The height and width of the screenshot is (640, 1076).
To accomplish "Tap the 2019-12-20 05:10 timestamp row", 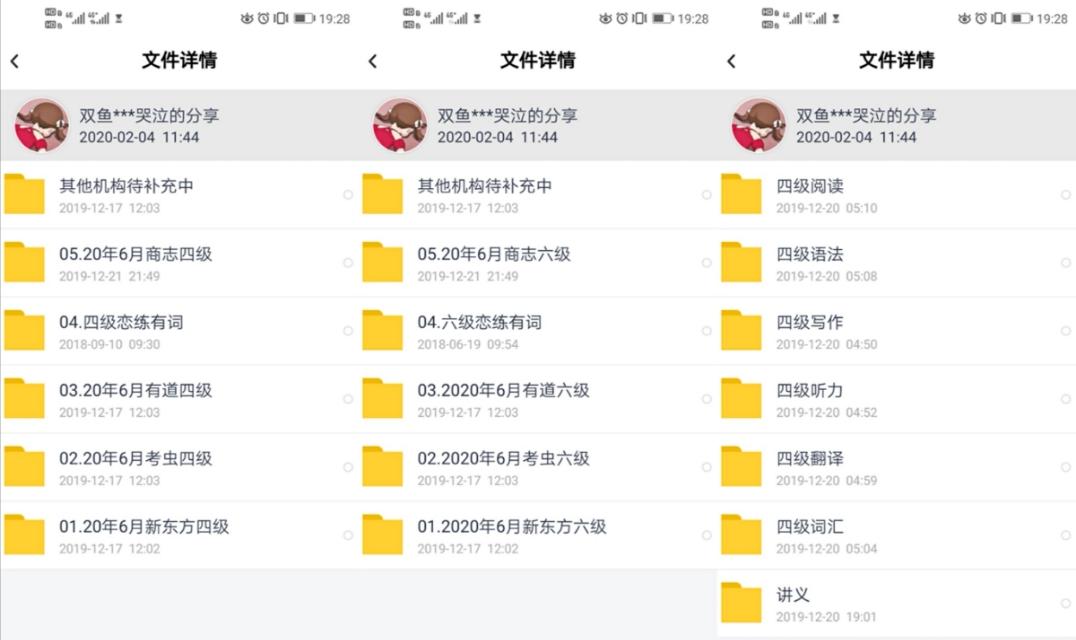I will (x=826, y=209).
